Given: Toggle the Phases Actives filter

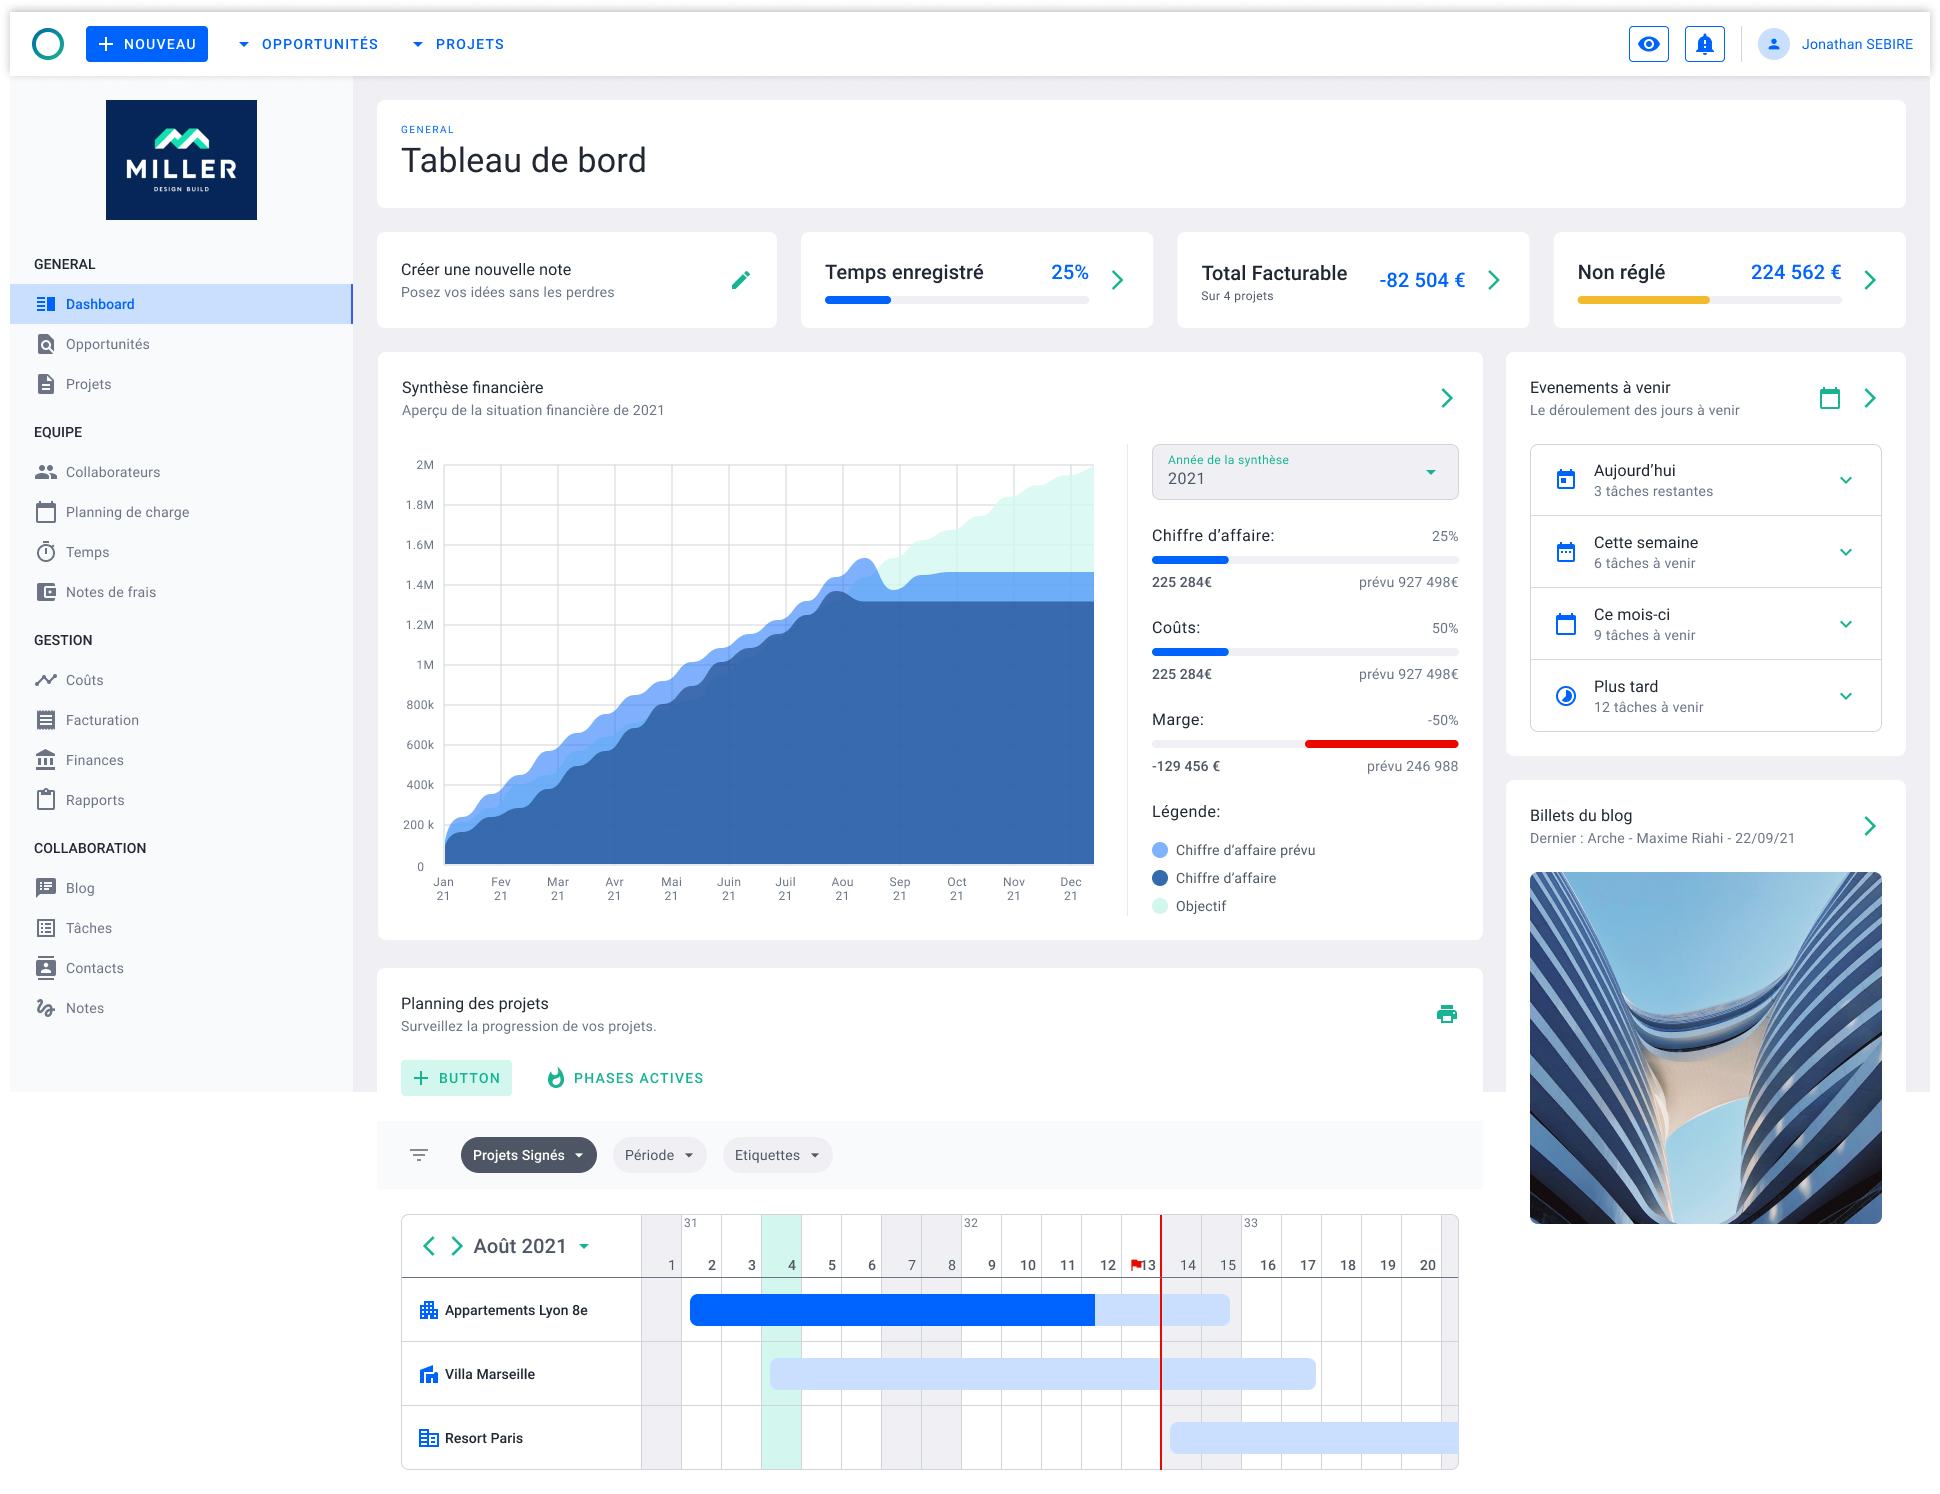Looking at the screenshot, I should (x=625, y=1078).
